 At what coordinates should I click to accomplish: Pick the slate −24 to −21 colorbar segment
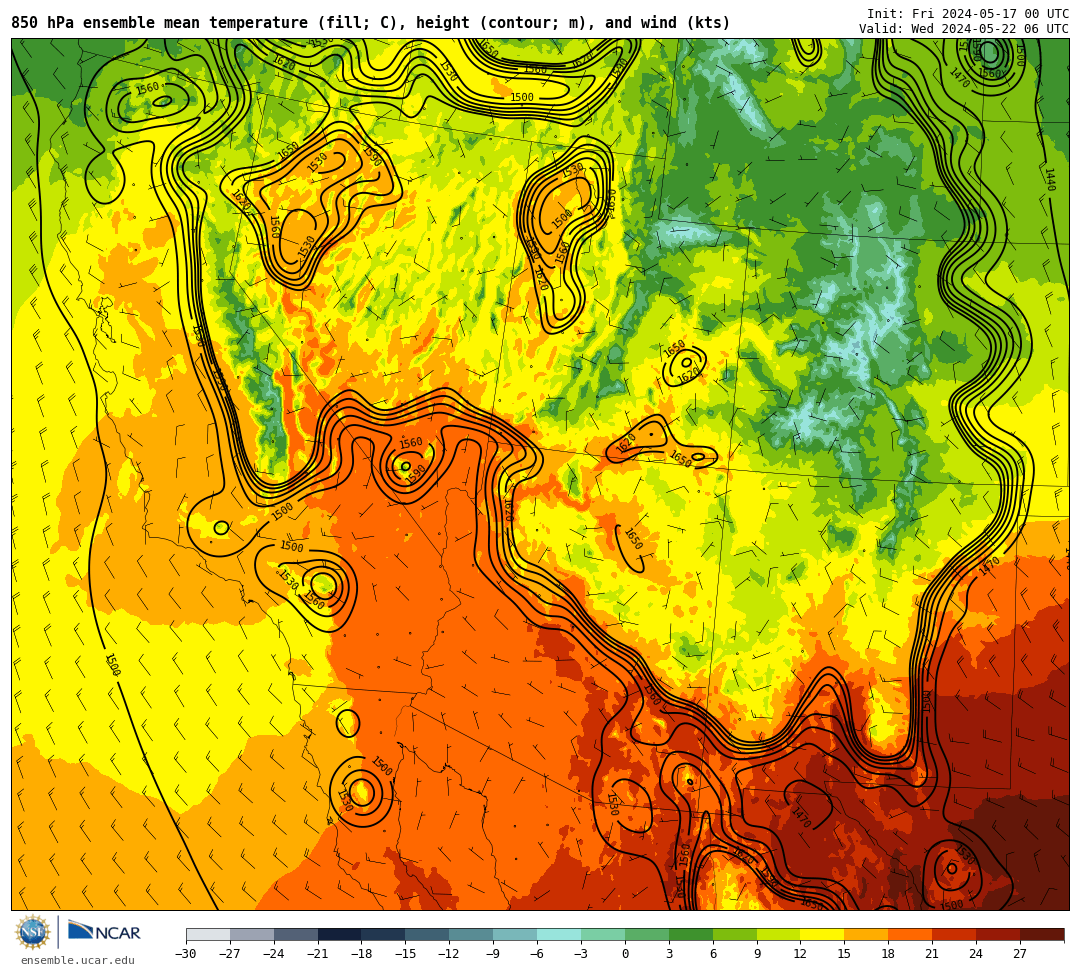point(296,934)
